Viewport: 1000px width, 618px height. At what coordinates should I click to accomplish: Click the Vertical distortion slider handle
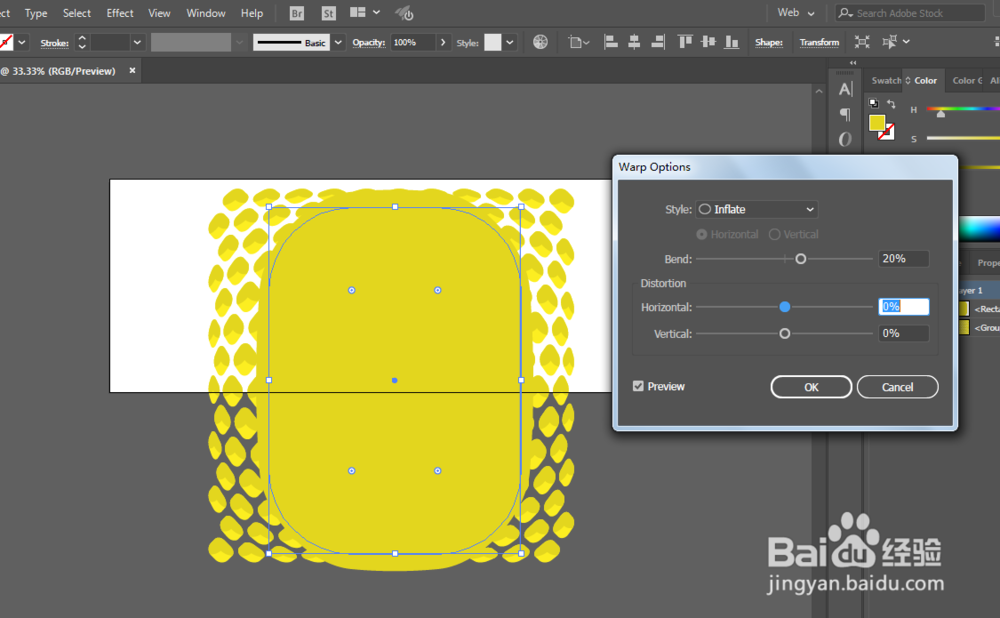(784, 334)
